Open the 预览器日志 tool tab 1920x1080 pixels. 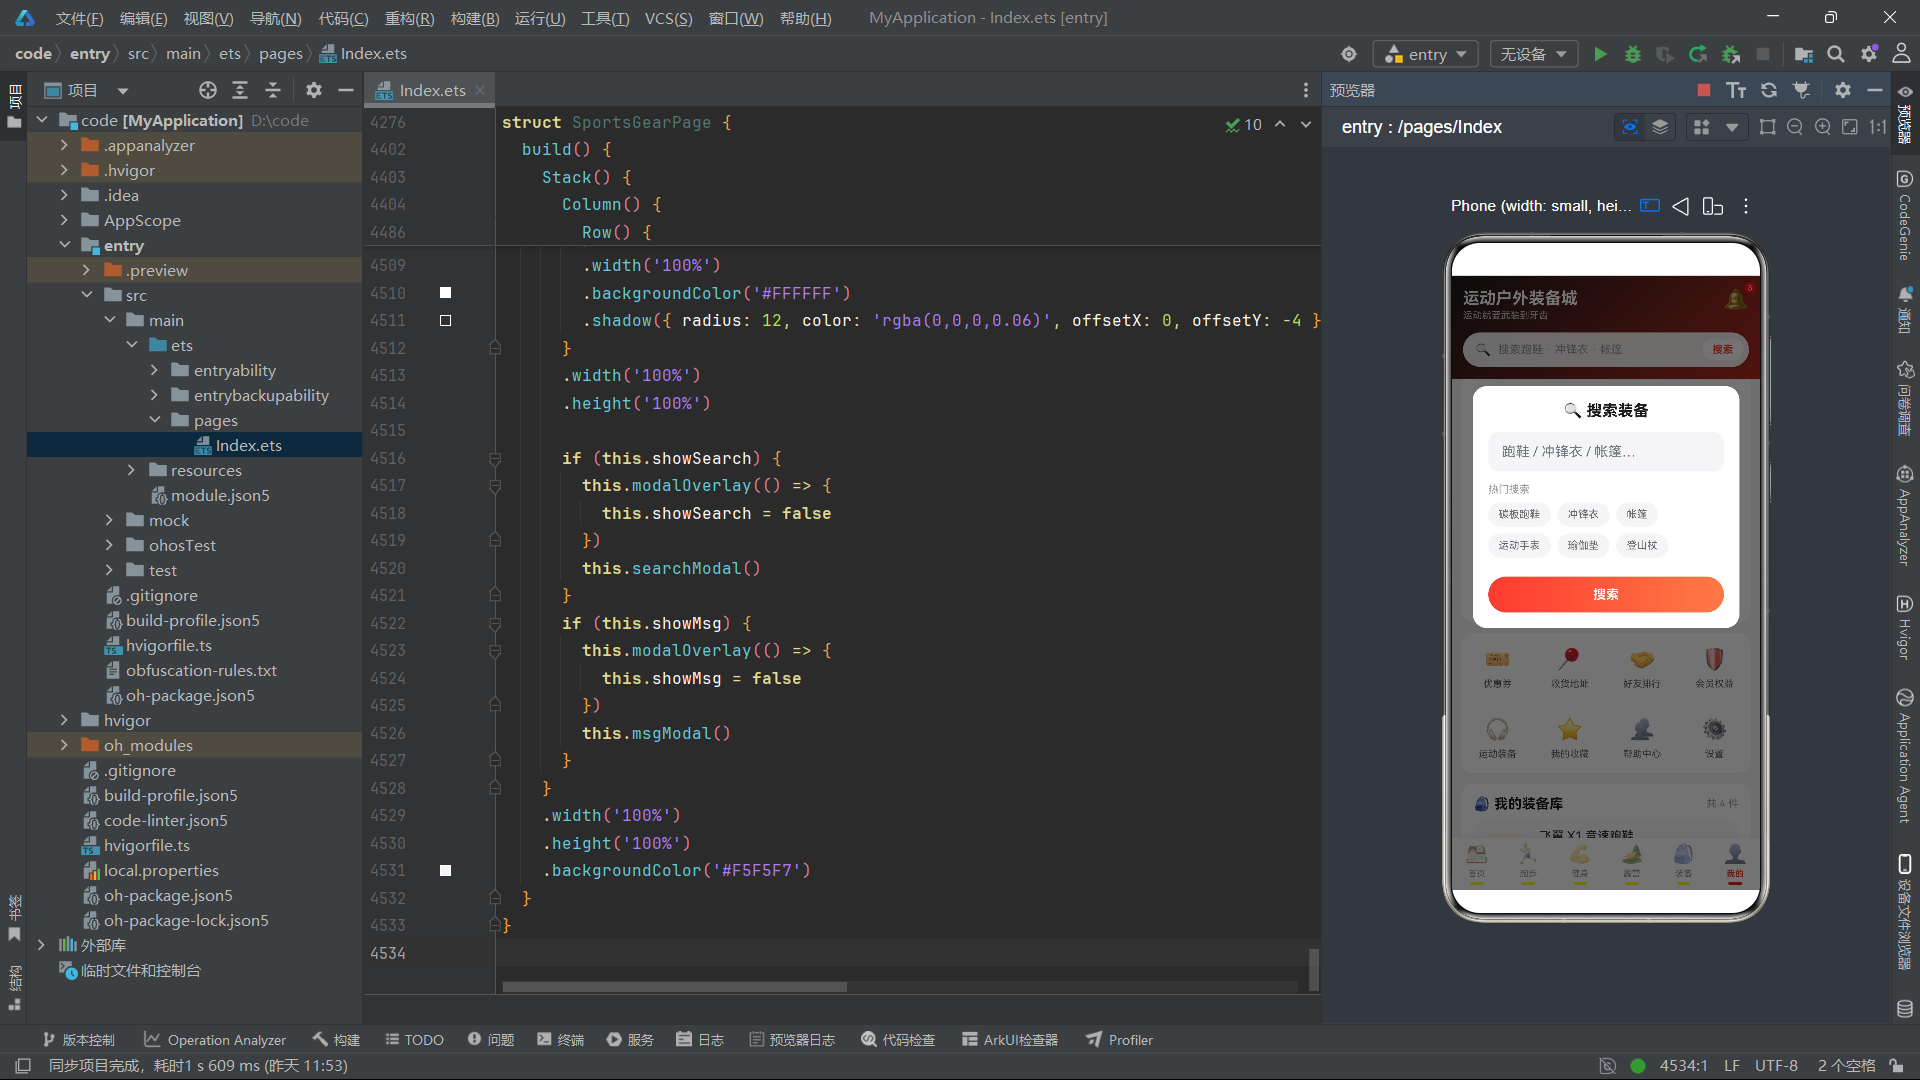click(792, 1040)
